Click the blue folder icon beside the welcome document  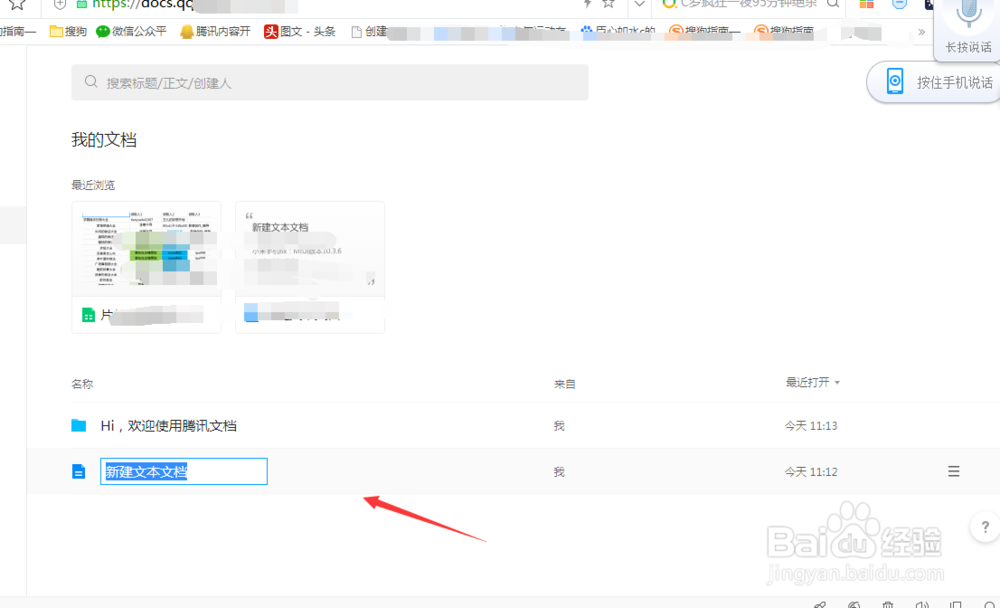pos(79,425)
